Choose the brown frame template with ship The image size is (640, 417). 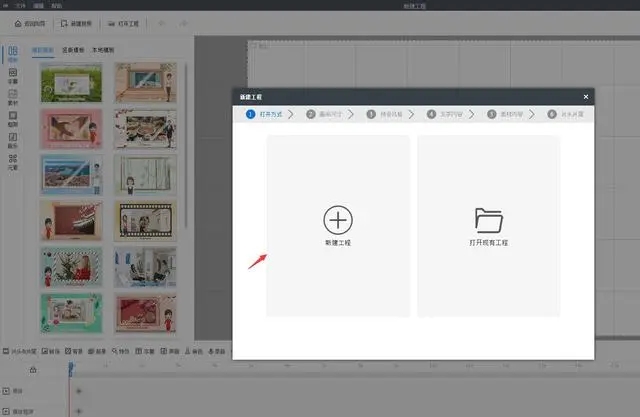(71, 221)
